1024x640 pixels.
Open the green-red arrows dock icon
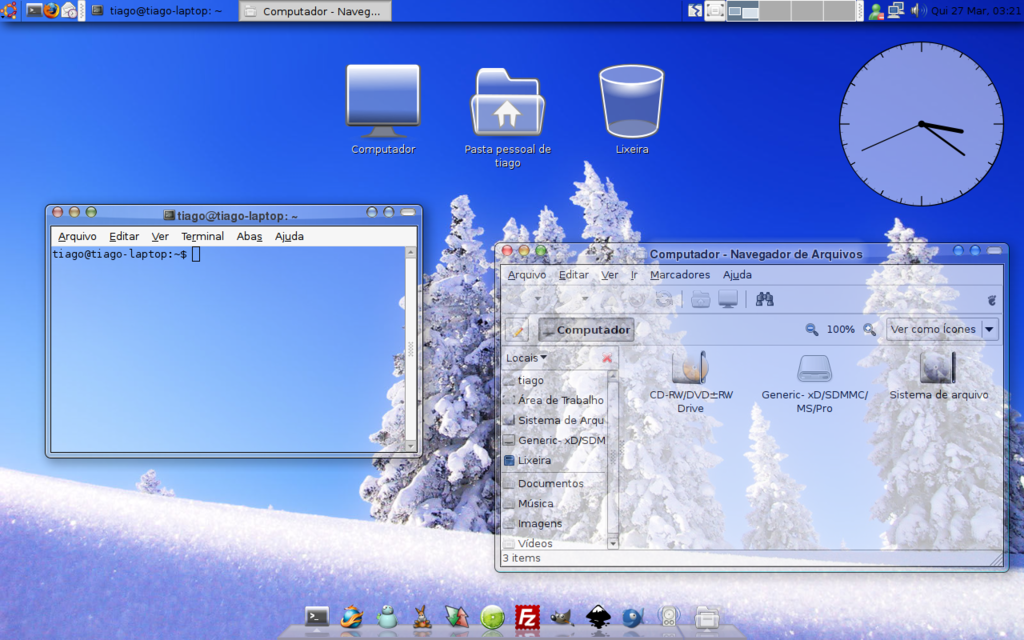(457, 616)
